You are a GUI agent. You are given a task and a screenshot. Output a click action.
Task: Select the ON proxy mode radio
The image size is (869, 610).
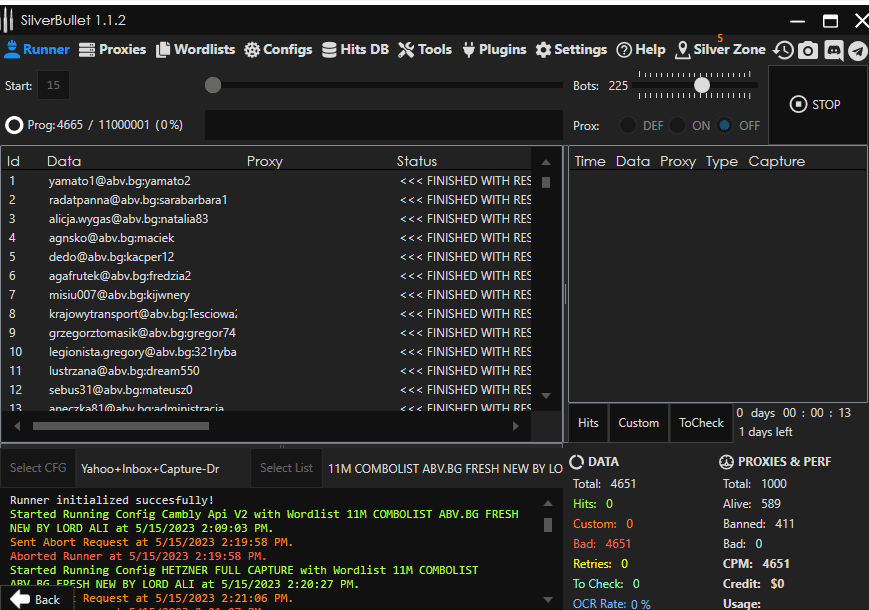[x=677, y=126]
